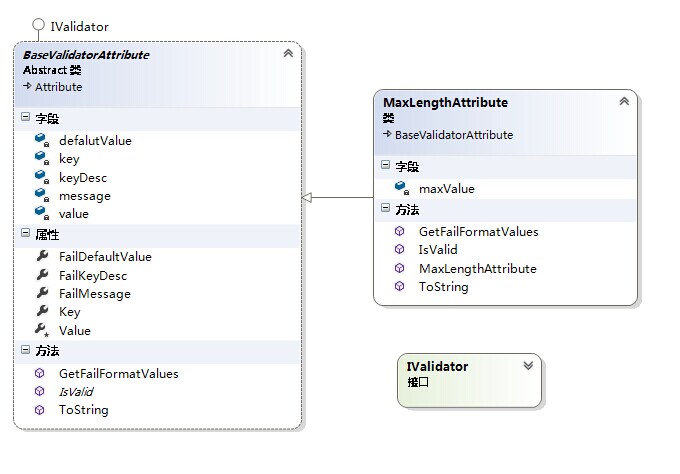Screen dimensions: 680x474
Task: Select the keyDesc field name
Action: tap(83, 178)
